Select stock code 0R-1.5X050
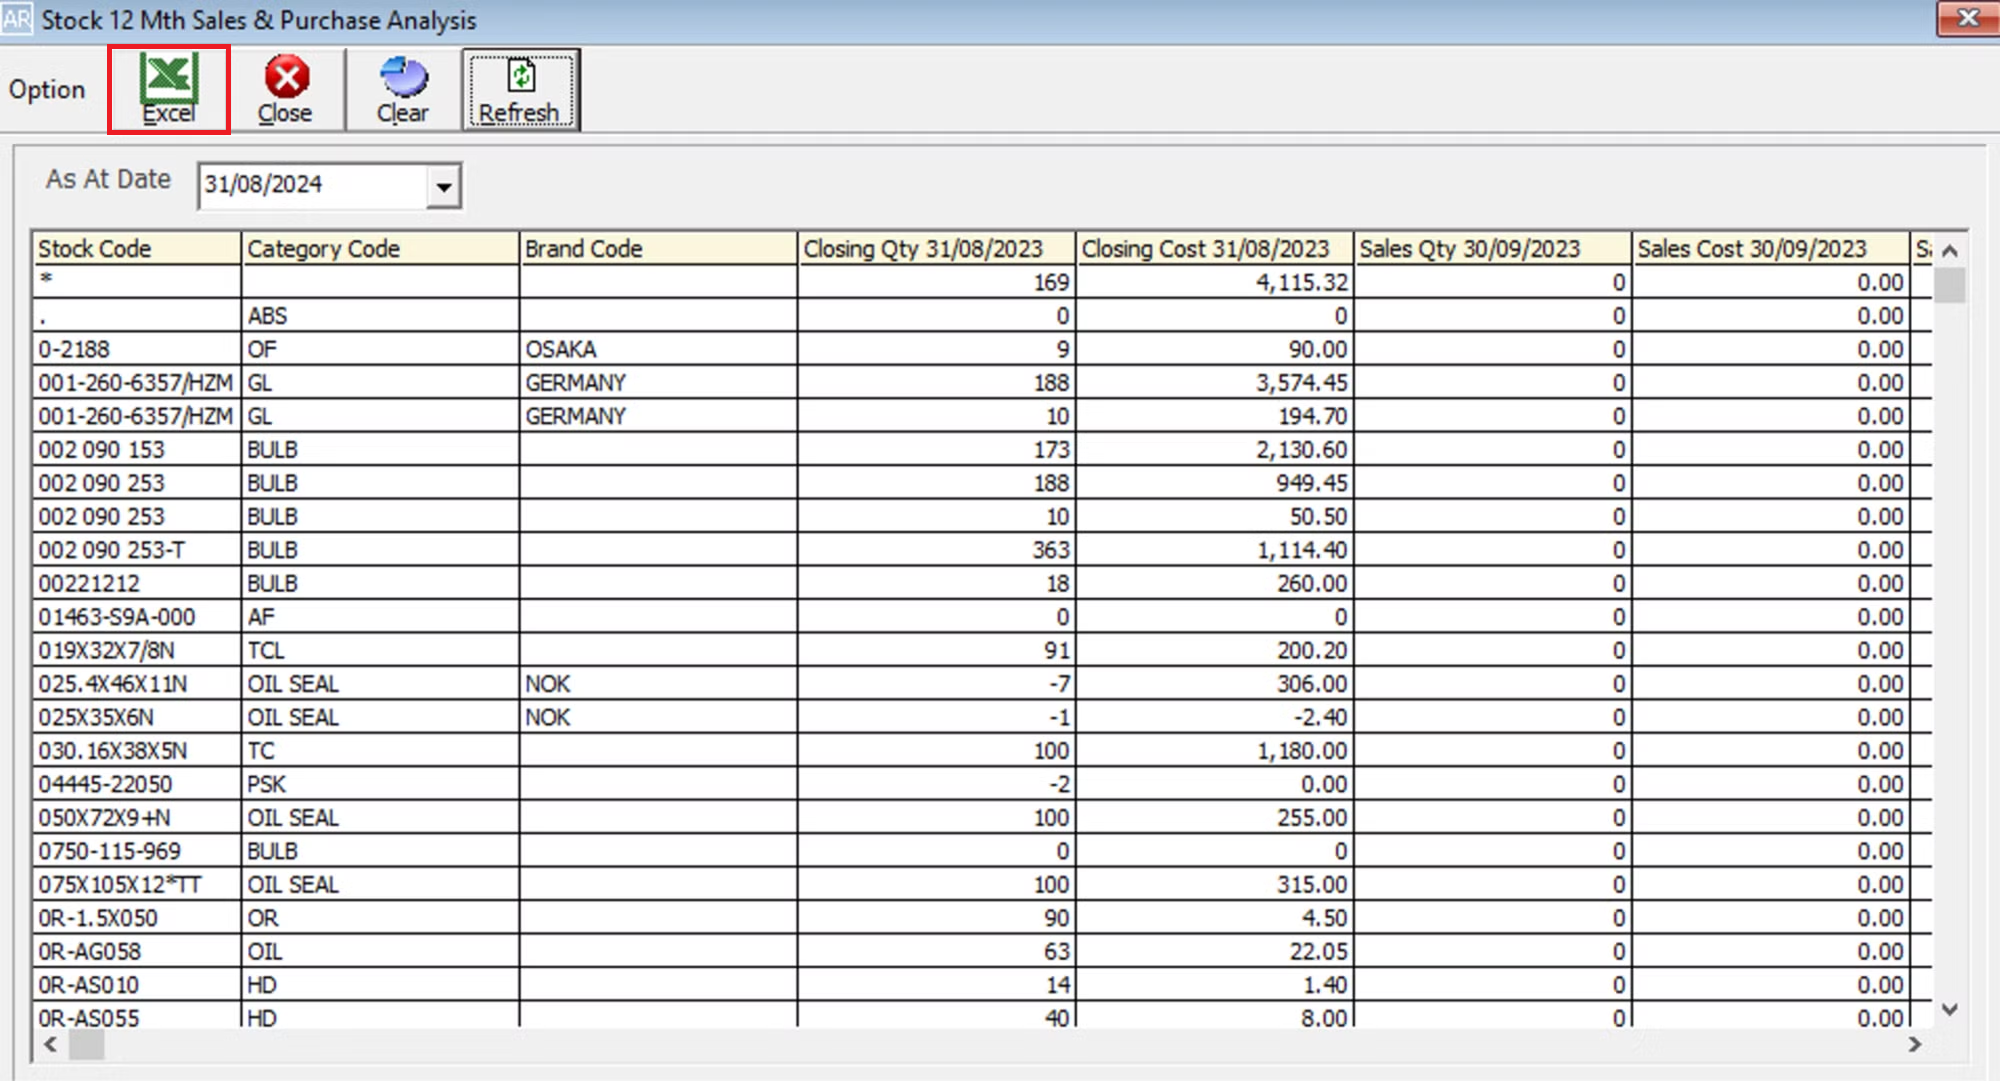This screenshot has height=1081, width=2000. pyautogui.click(x=136, y=919)
